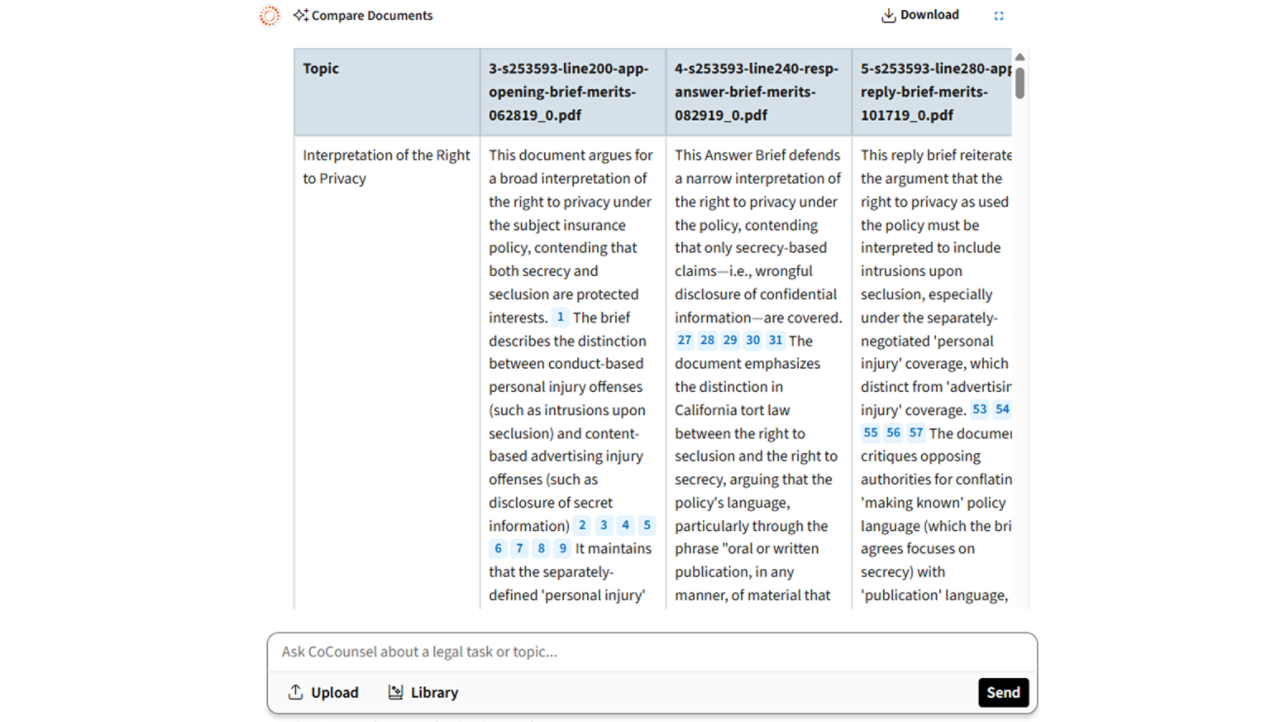
Task: Select the answer-brief-merits column header
Action: (x=758, y=91)
